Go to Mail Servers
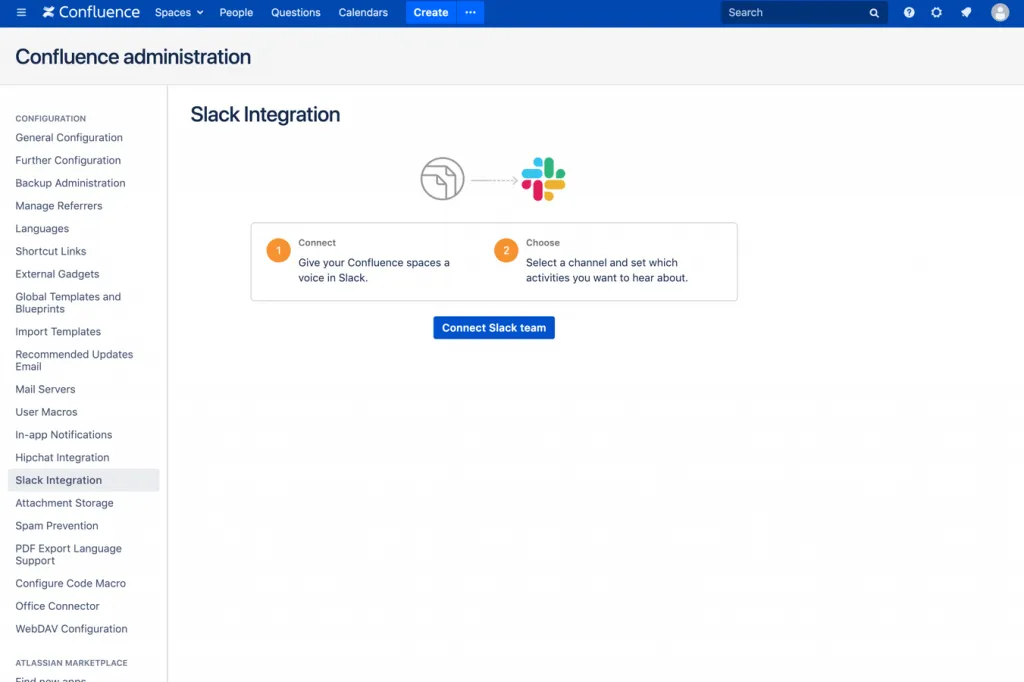Screen dimensions: 1024x682 click(46, 389)
